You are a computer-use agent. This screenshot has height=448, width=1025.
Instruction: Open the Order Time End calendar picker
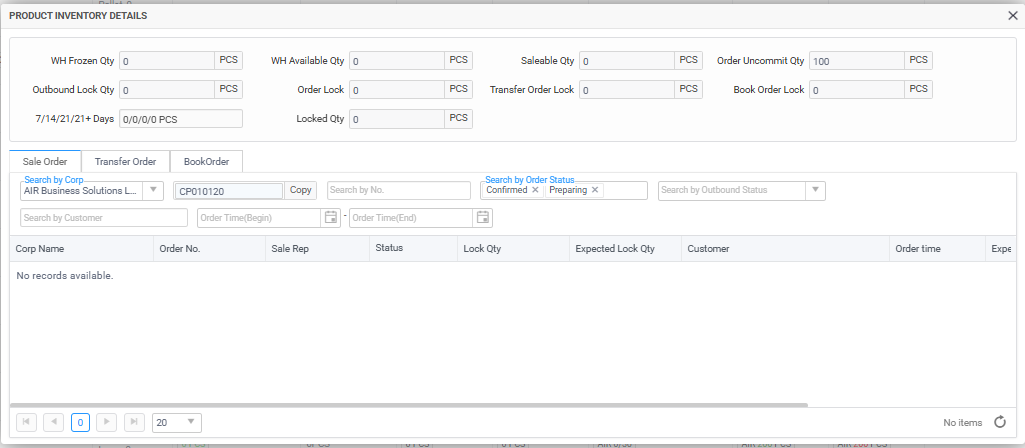click(x=483, y=218)
